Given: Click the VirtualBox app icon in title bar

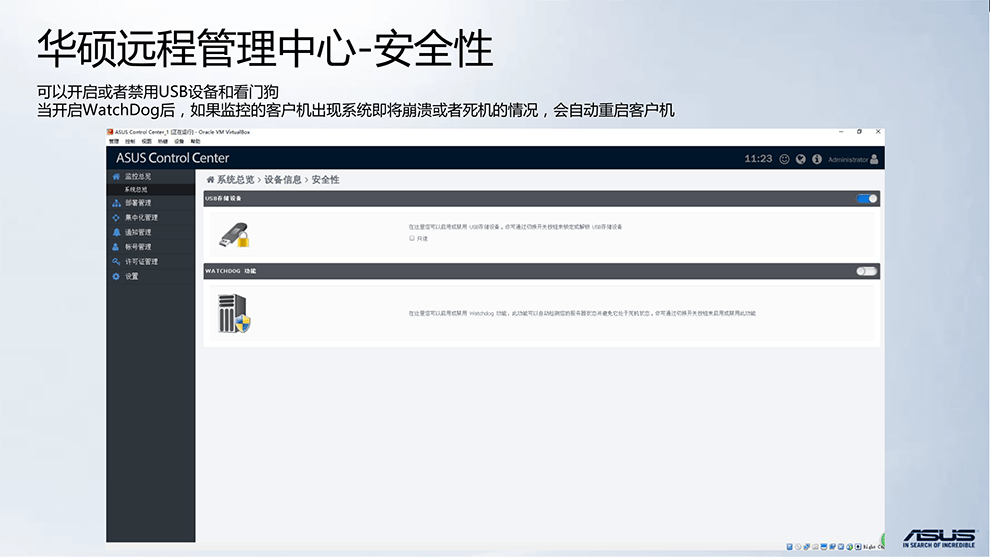Looking at the screenshot, I should coord(110,132).
